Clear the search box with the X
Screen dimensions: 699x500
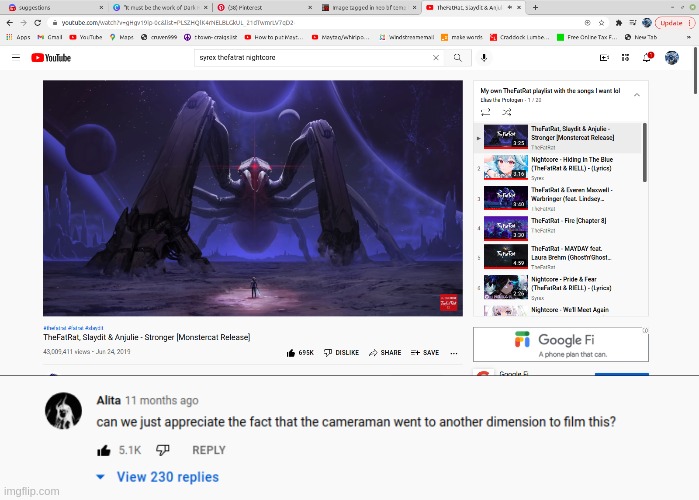(x=435, y=58)
